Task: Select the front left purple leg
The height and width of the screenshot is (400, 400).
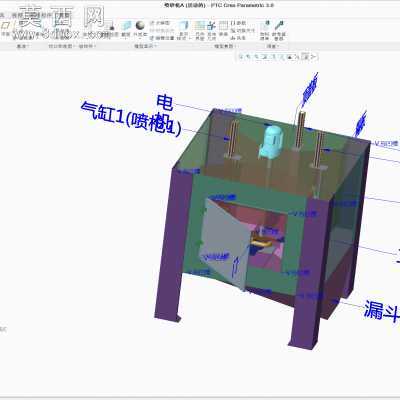Action: tap(173, 245)
